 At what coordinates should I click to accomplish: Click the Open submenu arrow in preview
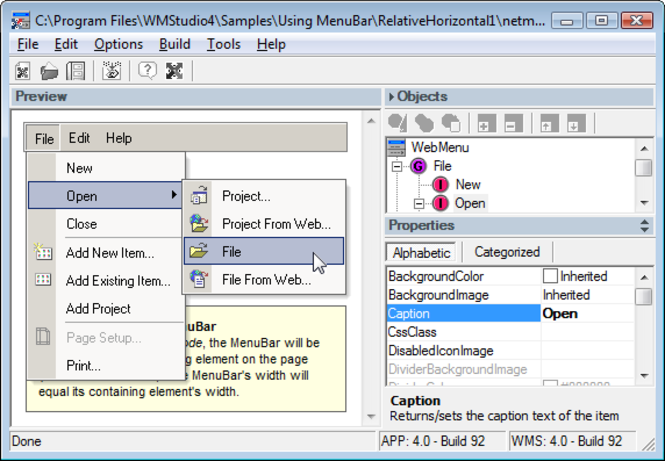tap(174, 195)
